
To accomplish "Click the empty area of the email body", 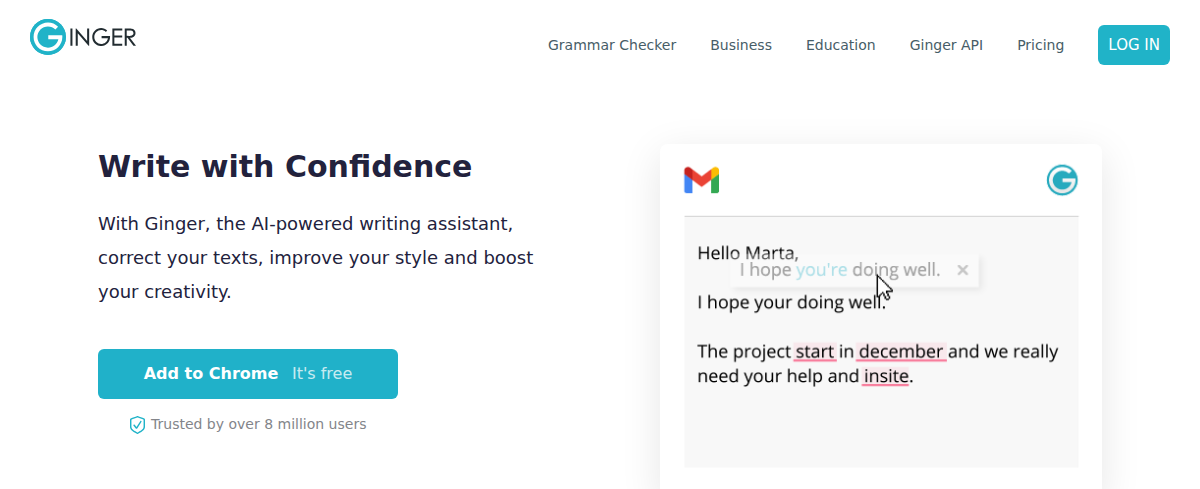I will (x=880, y=430).
